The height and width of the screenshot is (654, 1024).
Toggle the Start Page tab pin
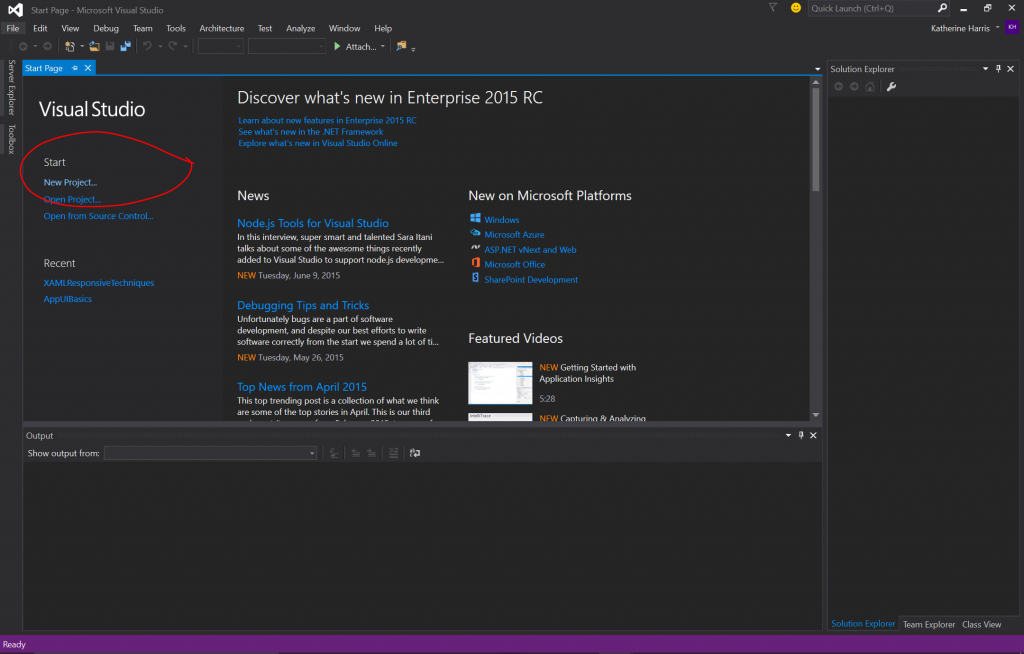tap(75, 68)
